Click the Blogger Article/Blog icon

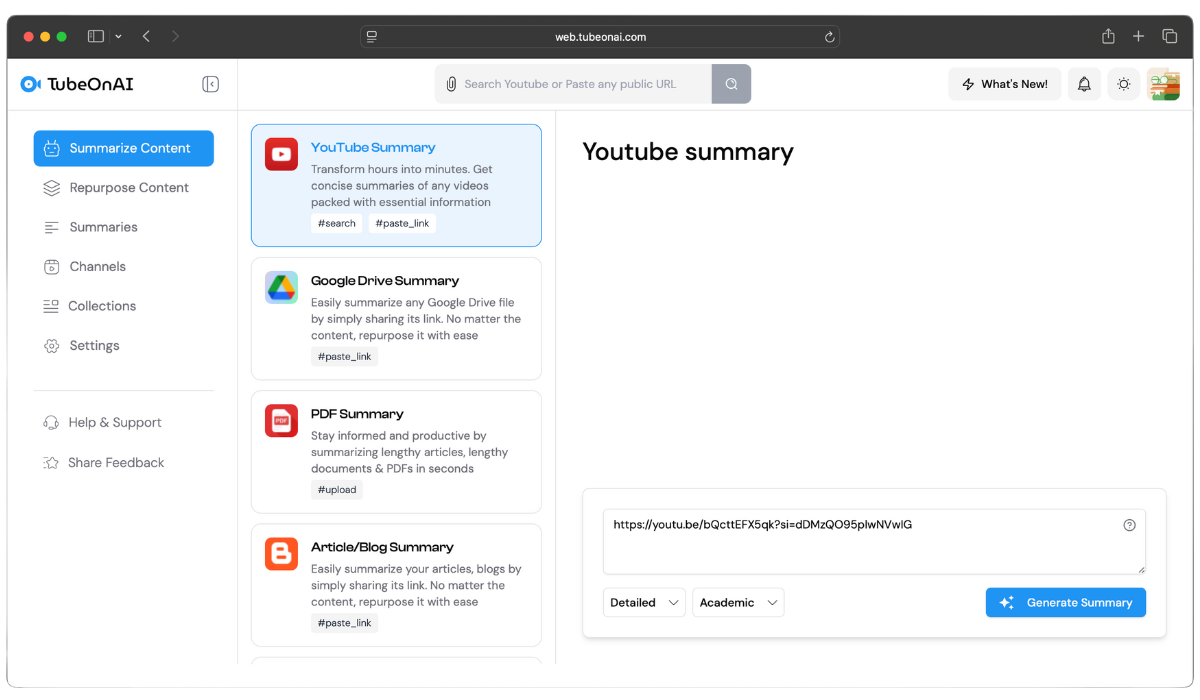click(281, 554)
